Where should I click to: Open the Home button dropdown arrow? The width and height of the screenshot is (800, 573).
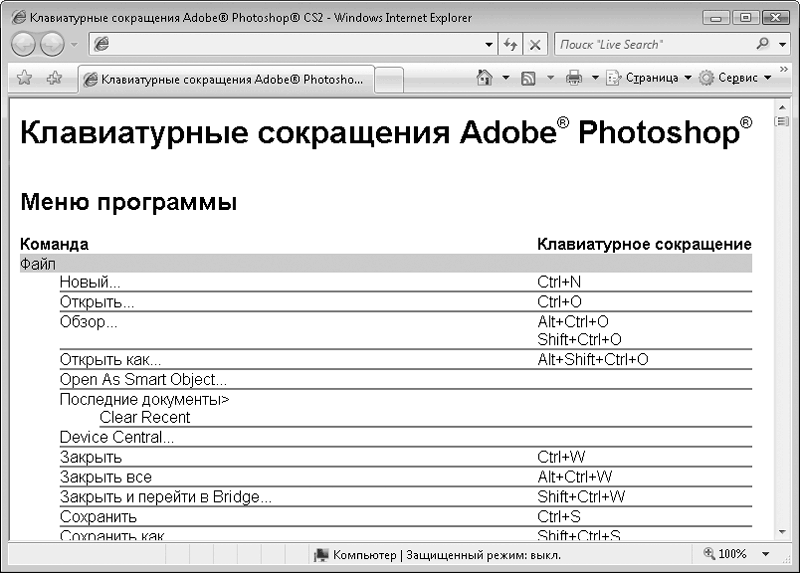506,77
